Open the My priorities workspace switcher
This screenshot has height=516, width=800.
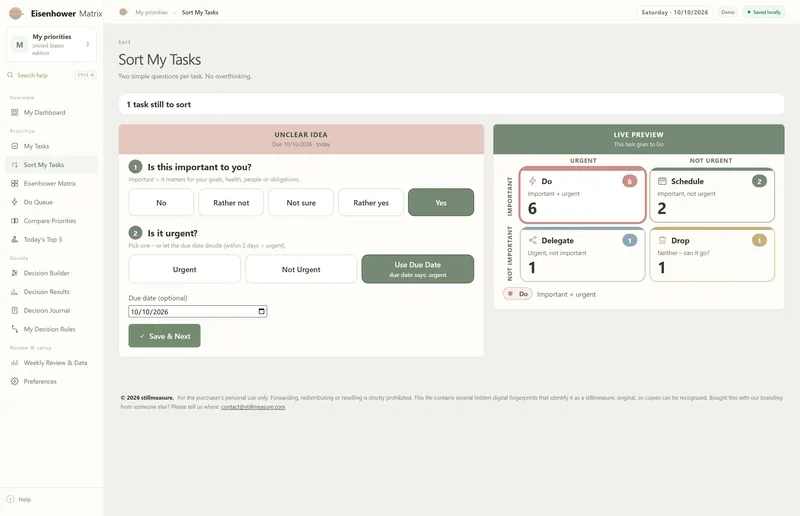tap(52, 45)
